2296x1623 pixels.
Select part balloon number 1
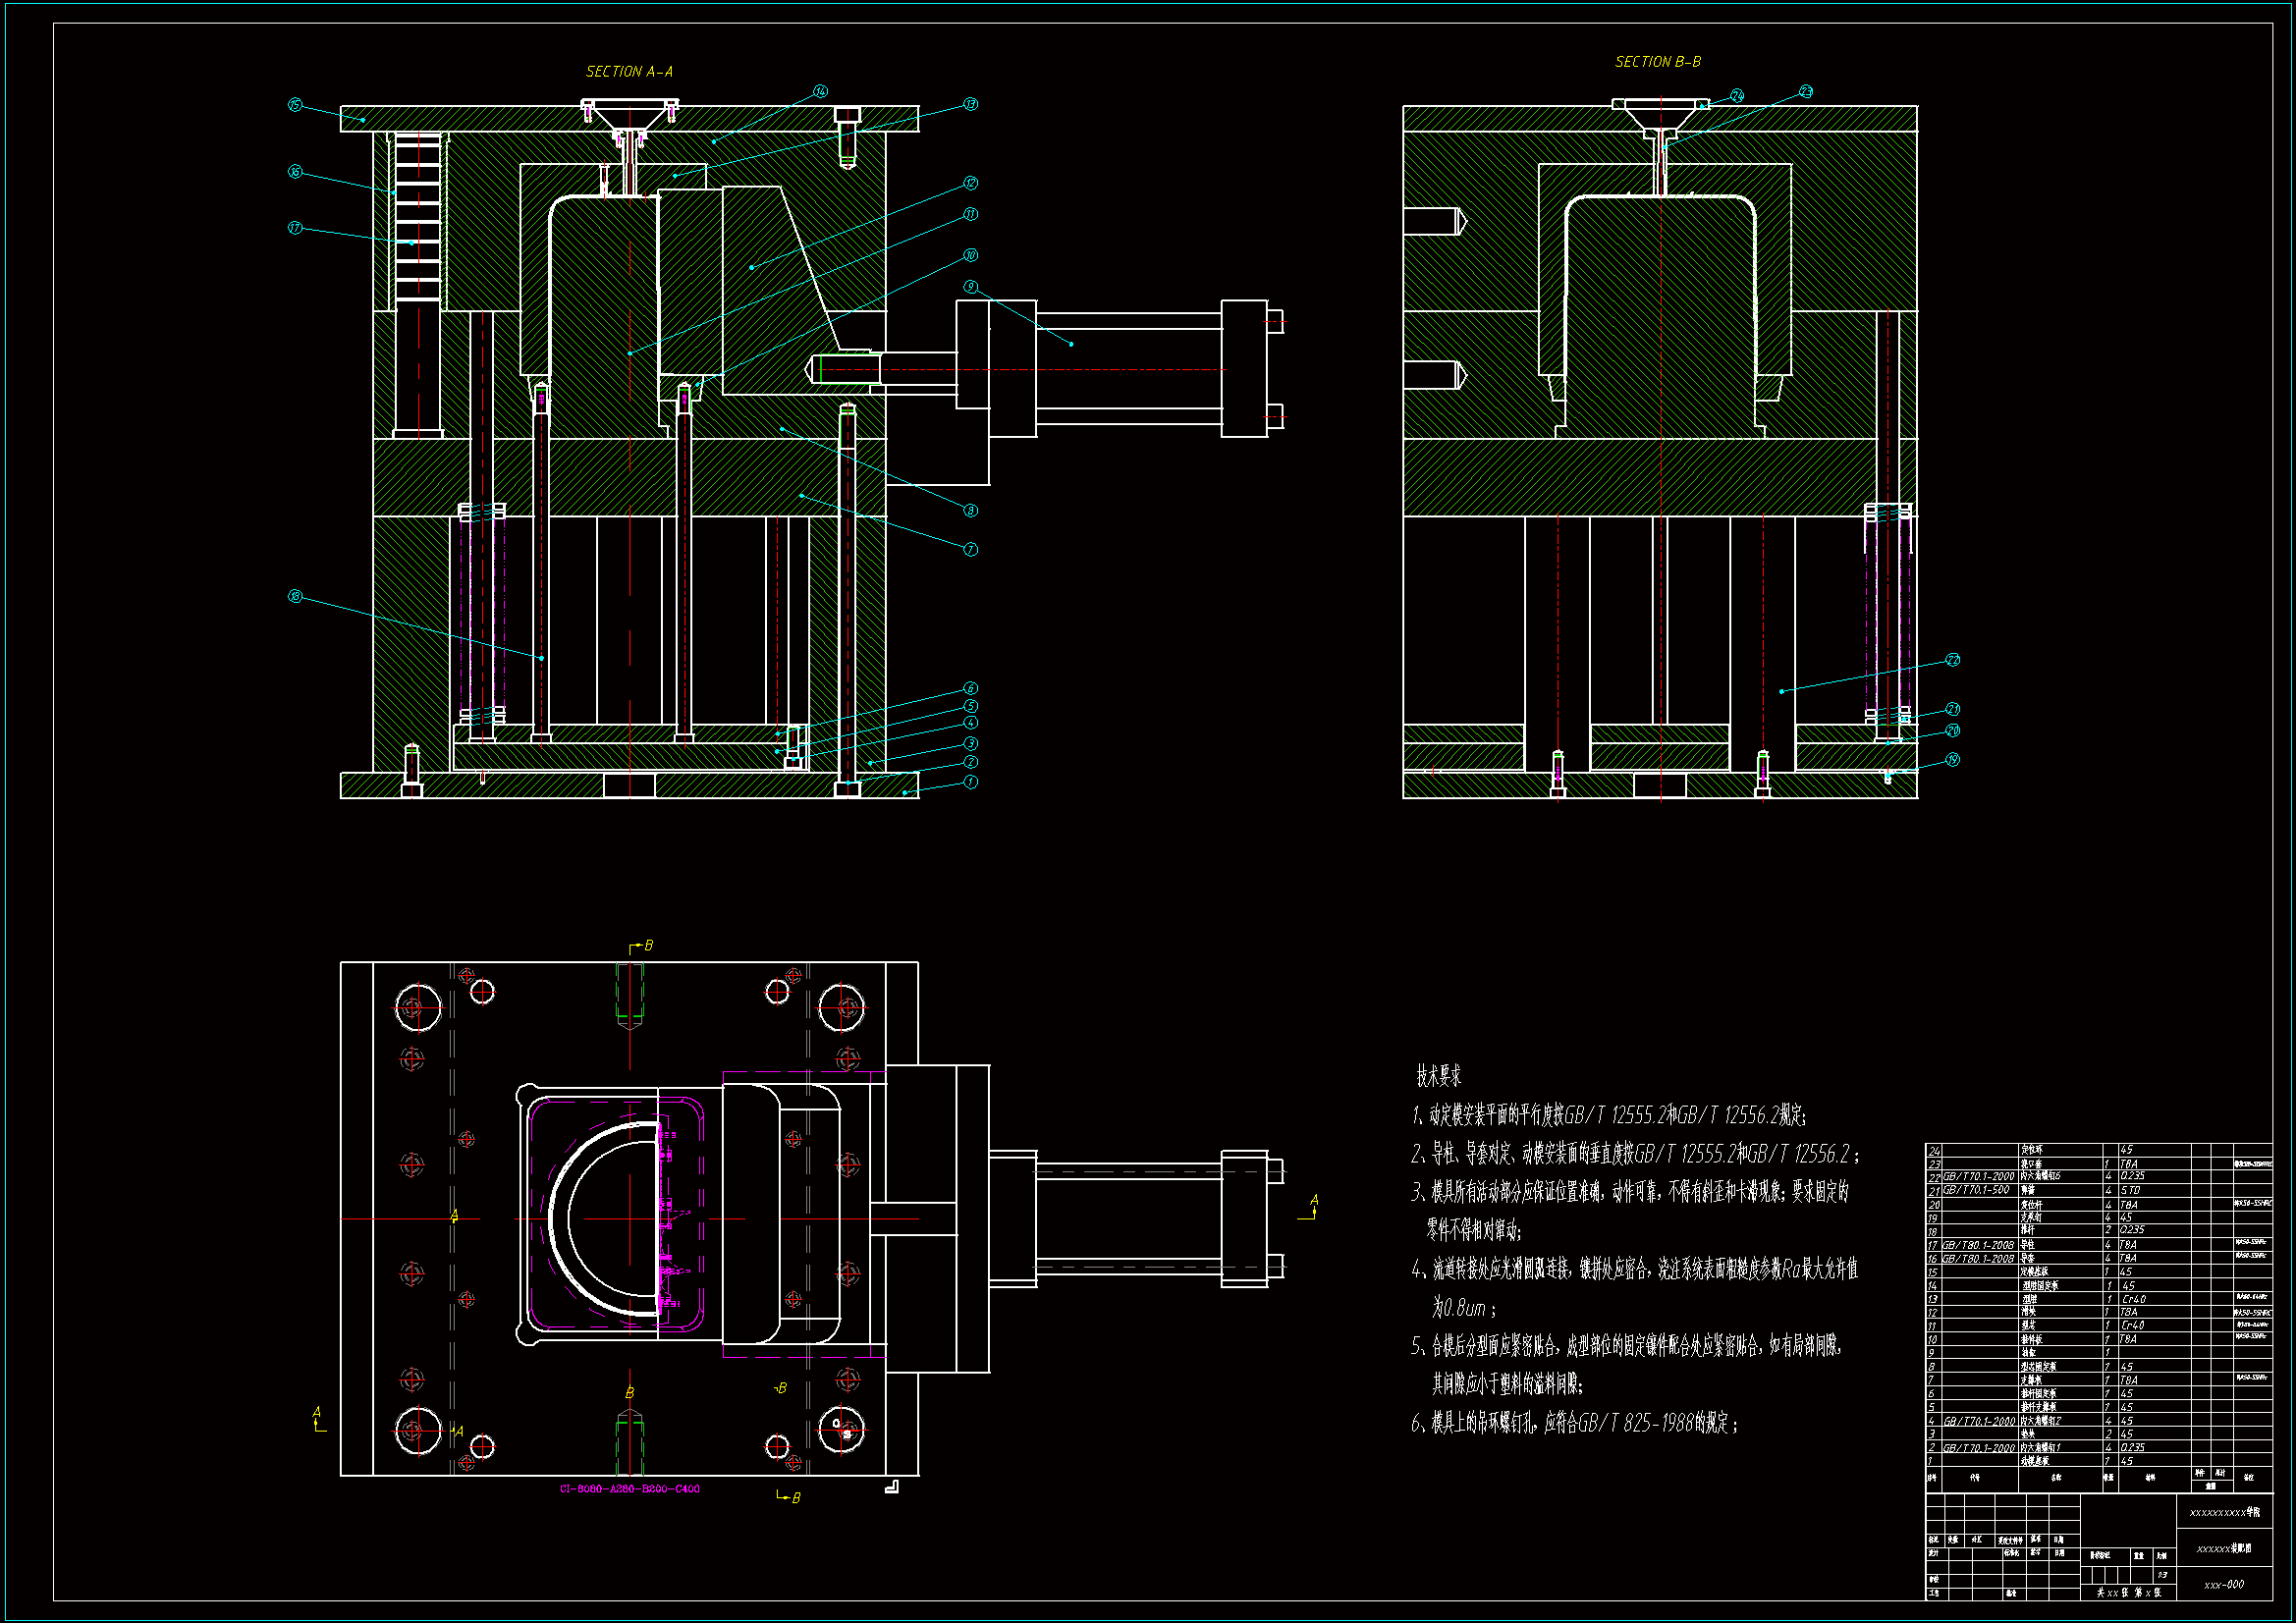970,782
